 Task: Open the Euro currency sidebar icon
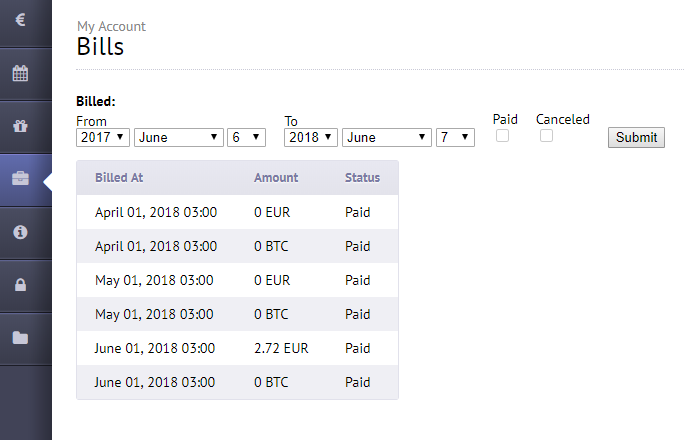pyautogui.click(x=21, y=20)
